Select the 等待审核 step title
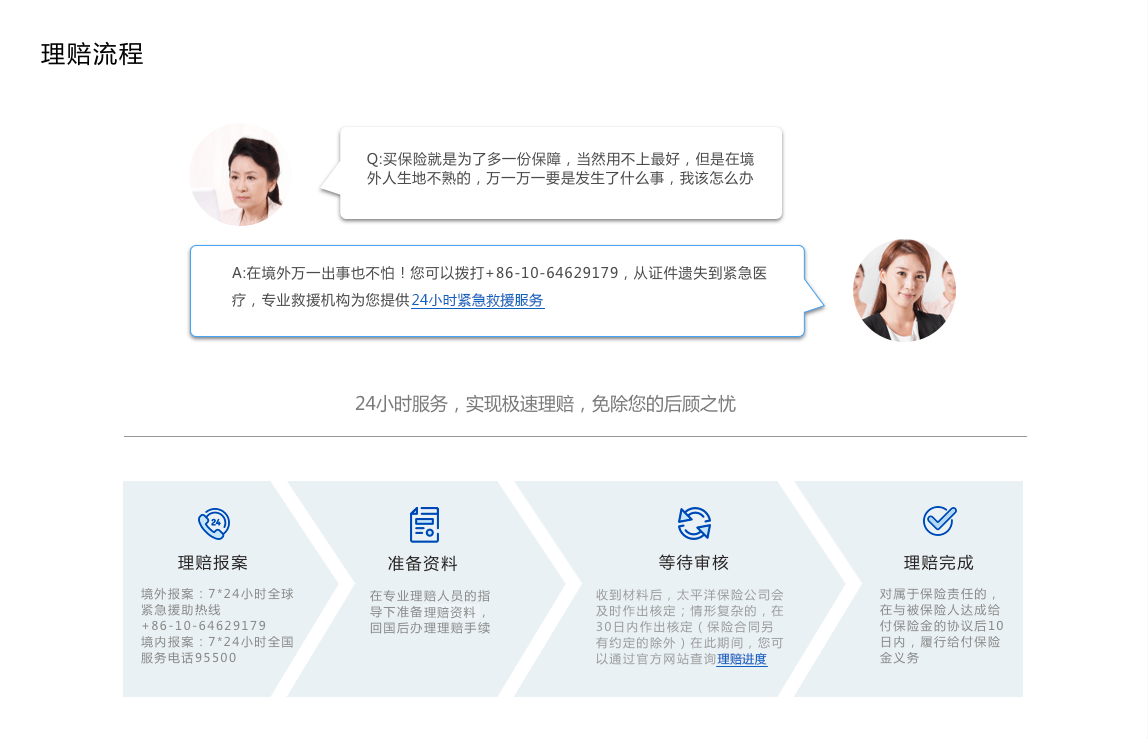The height and width of the screenshot is (739, 1148). (x=693, y=562)
